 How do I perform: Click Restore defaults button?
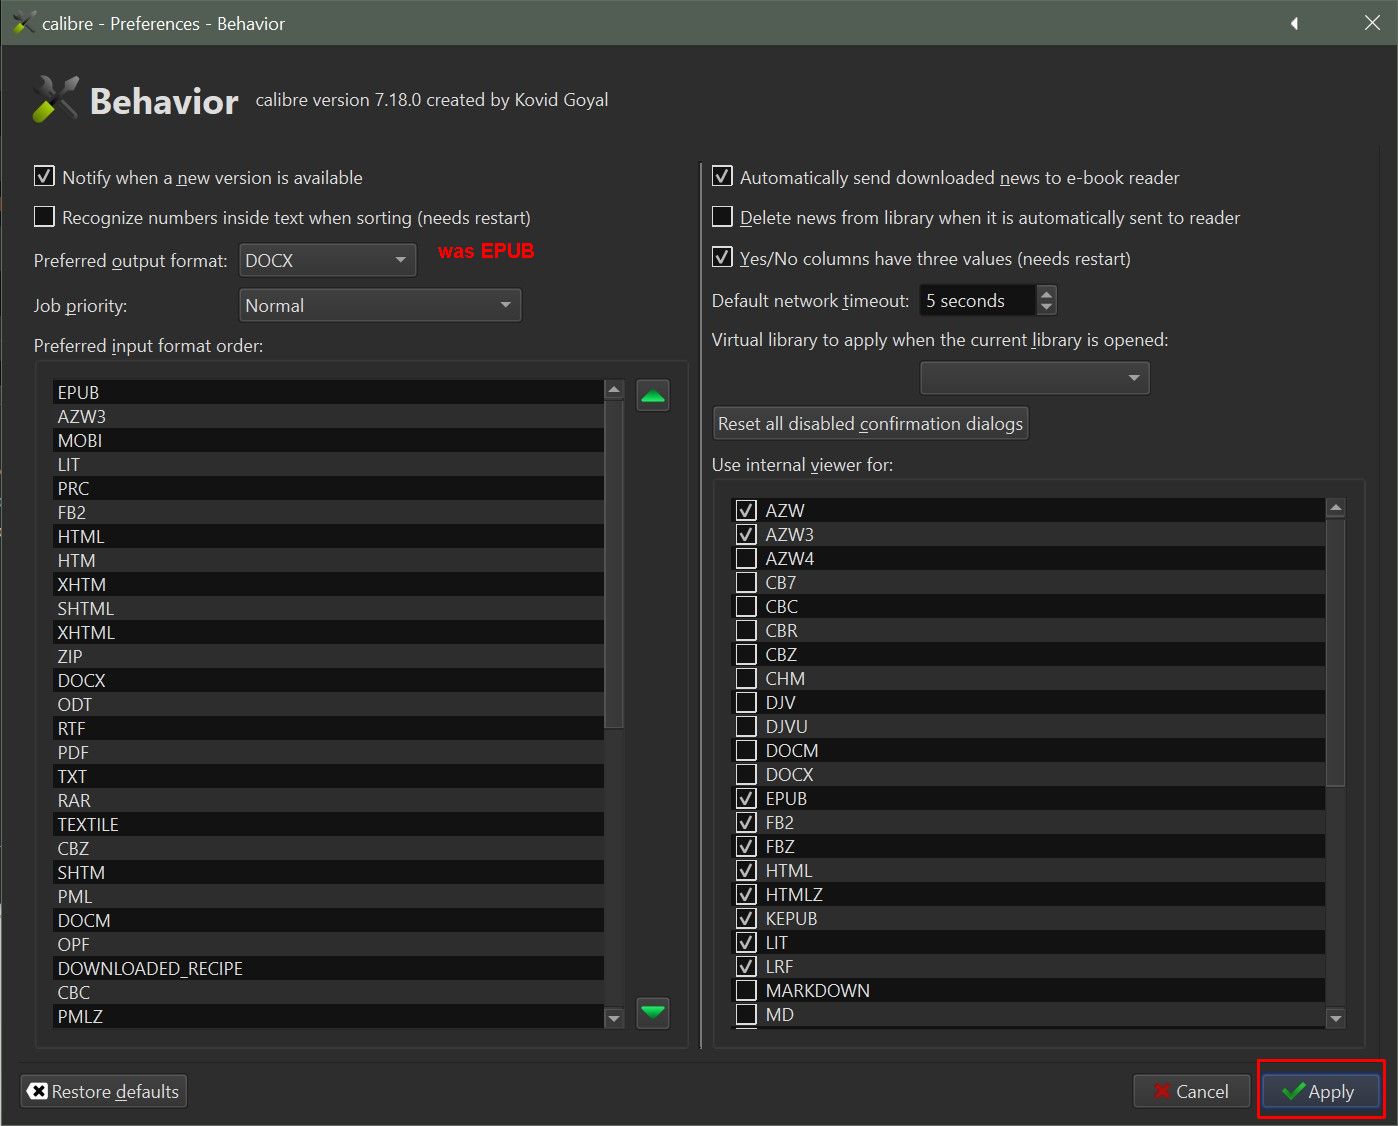104,1091
